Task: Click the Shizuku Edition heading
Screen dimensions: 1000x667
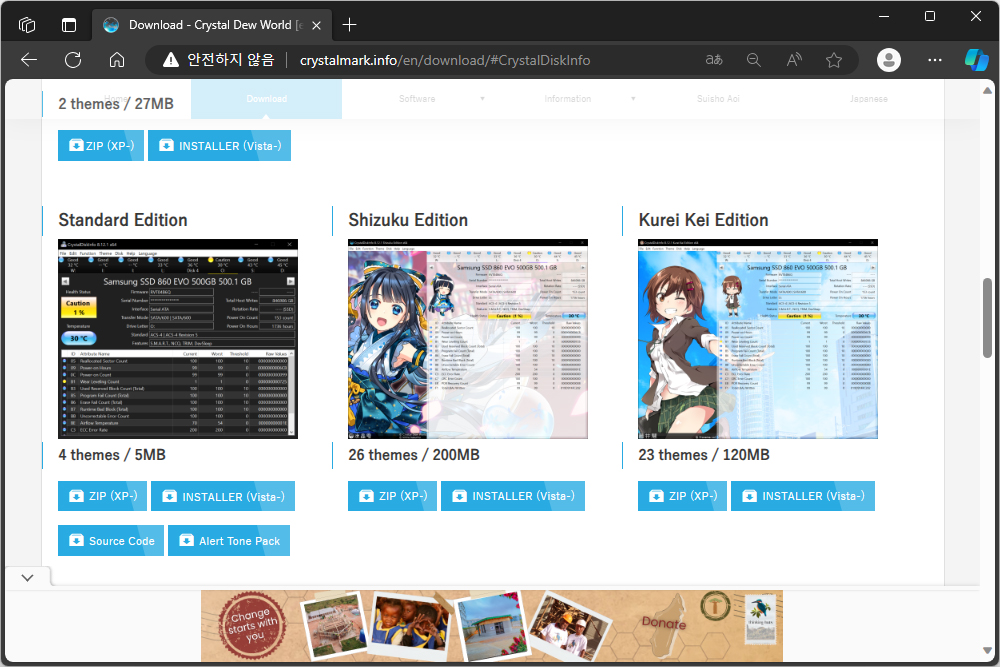Action: click(408, 220)
